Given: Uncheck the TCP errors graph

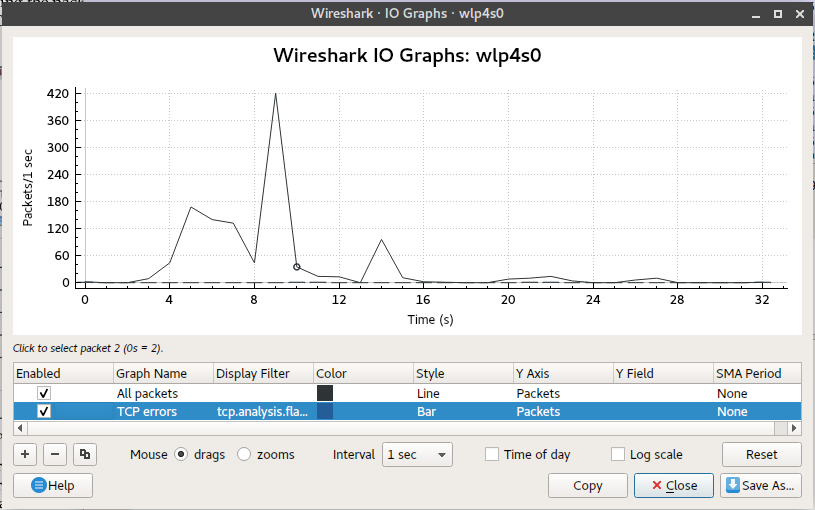Looking at the screenshot, I should point(44,411).
